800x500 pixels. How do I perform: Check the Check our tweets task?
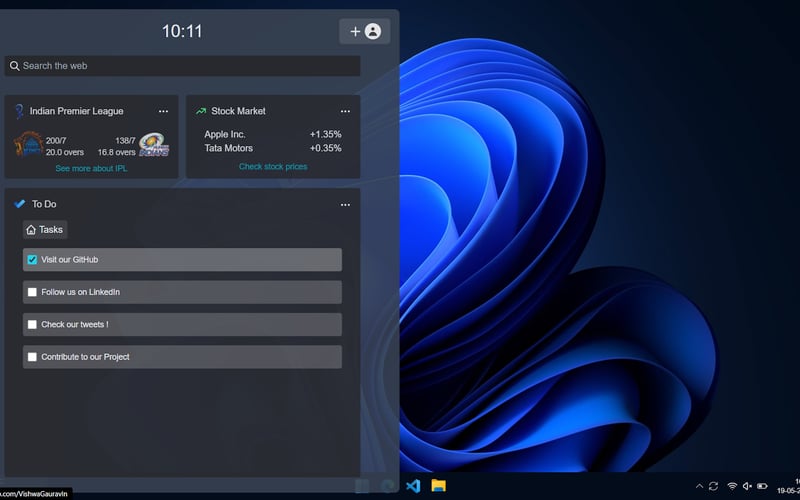(32, 324)
